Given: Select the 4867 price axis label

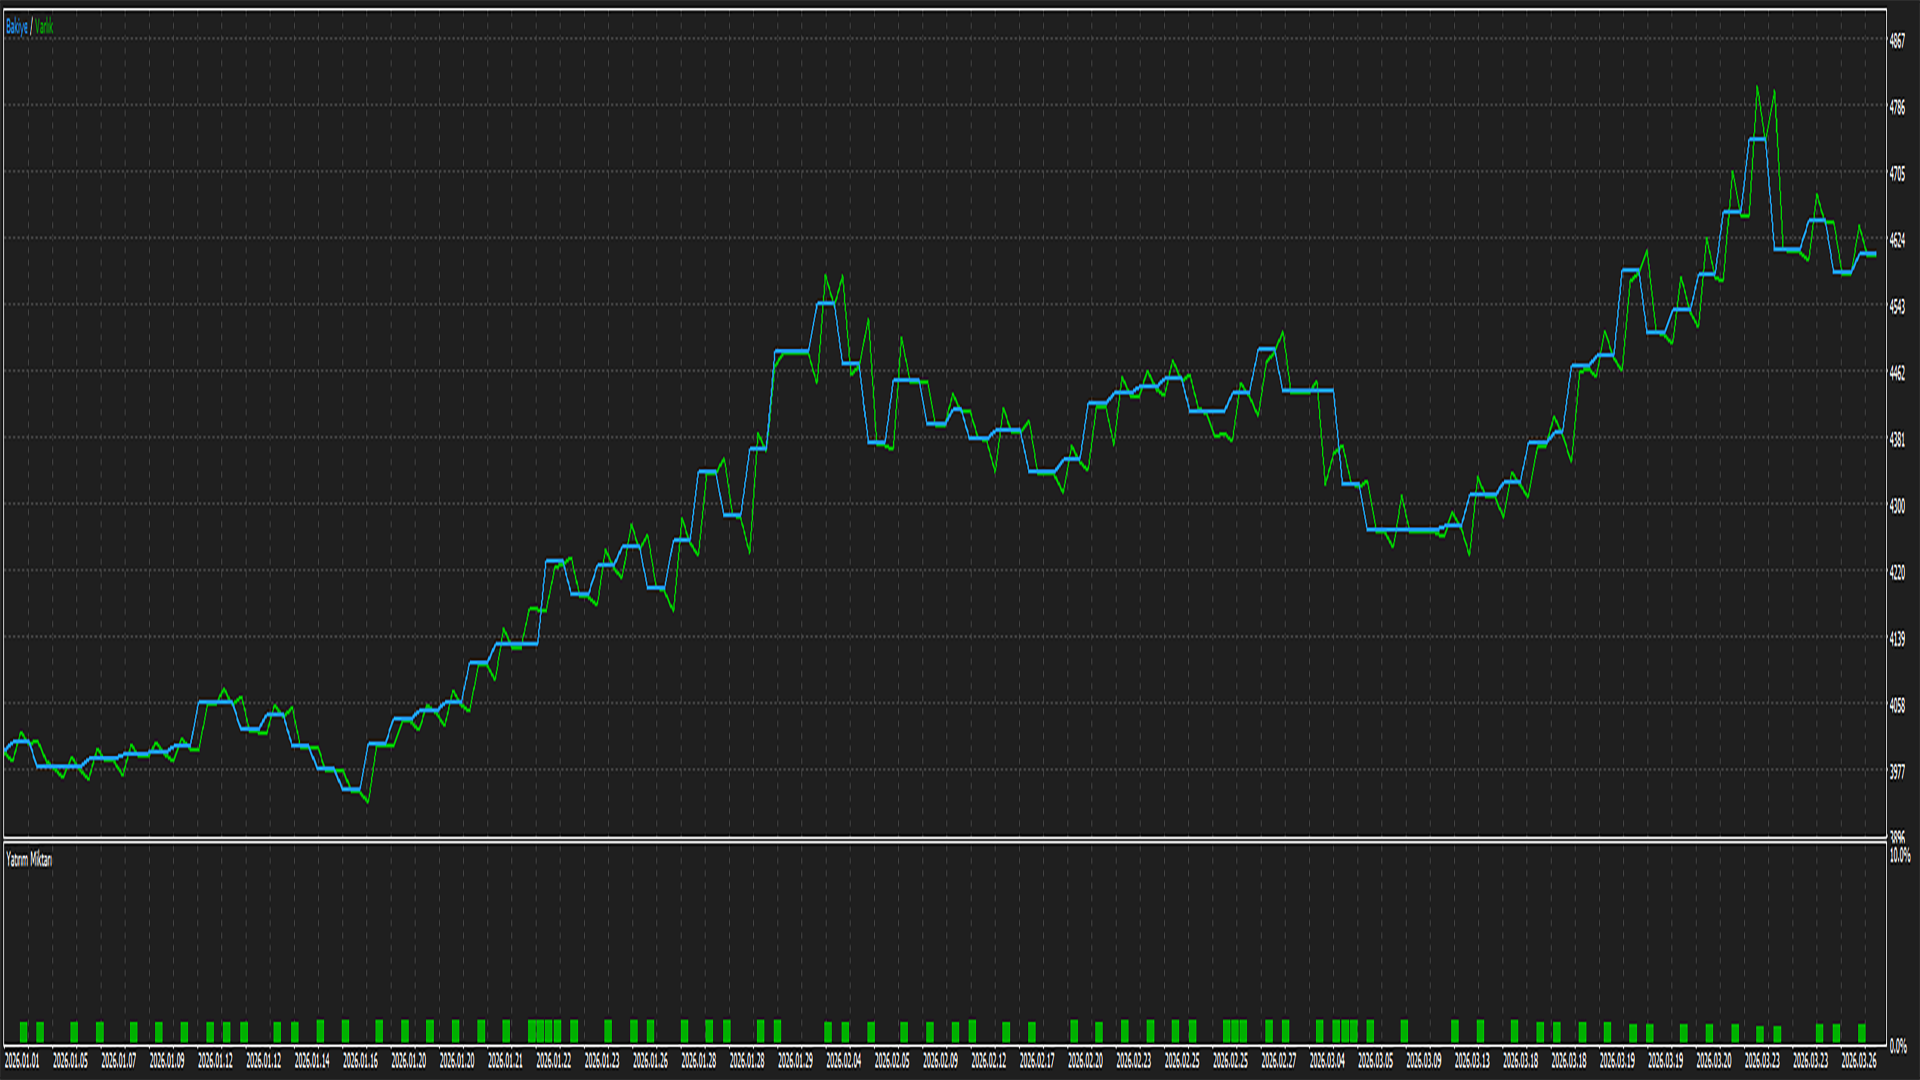Looking at the screenshot, I should 1897,41.
